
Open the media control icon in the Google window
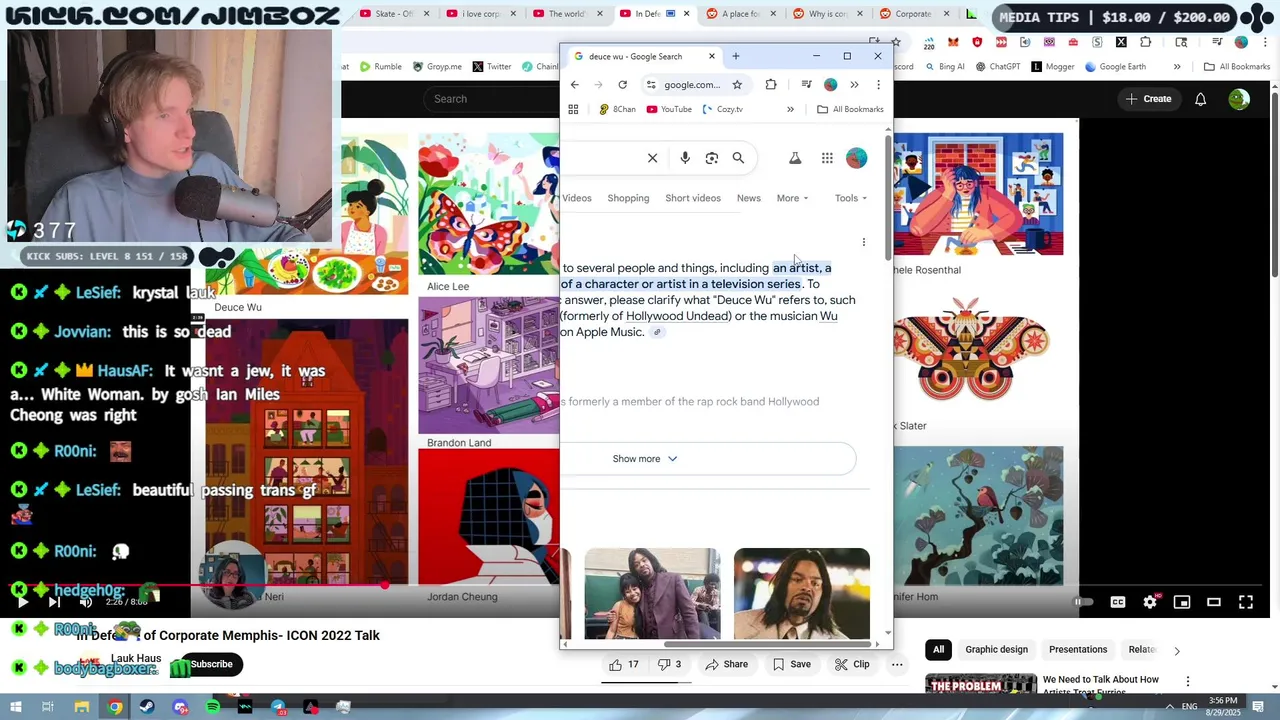pyautogui.click(x=807, y=85)
